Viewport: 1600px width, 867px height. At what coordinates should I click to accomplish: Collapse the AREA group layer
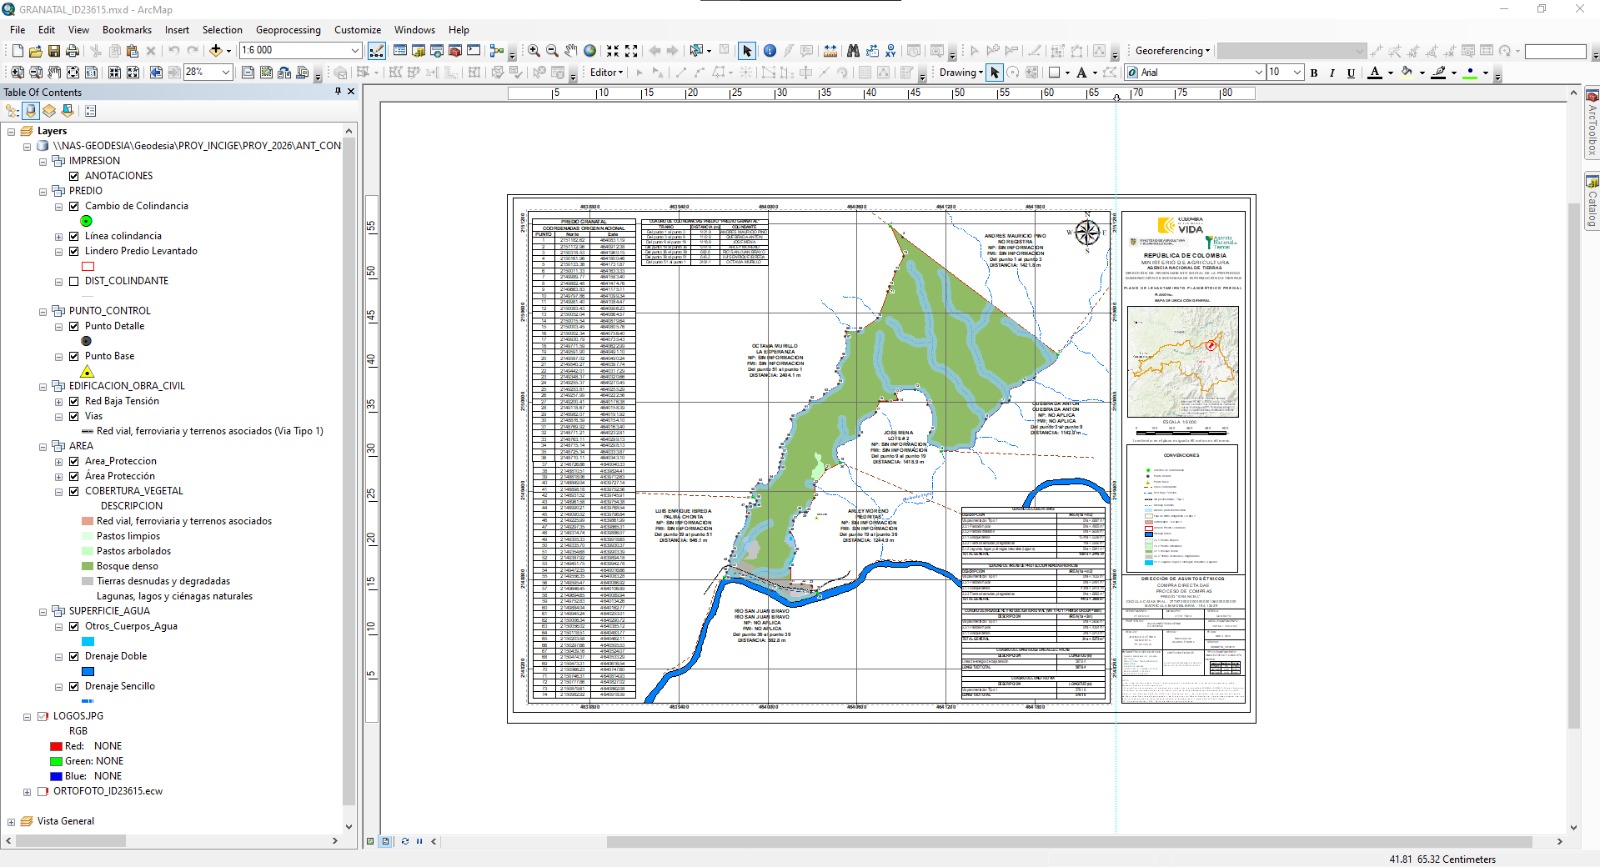tap(43, 446)
